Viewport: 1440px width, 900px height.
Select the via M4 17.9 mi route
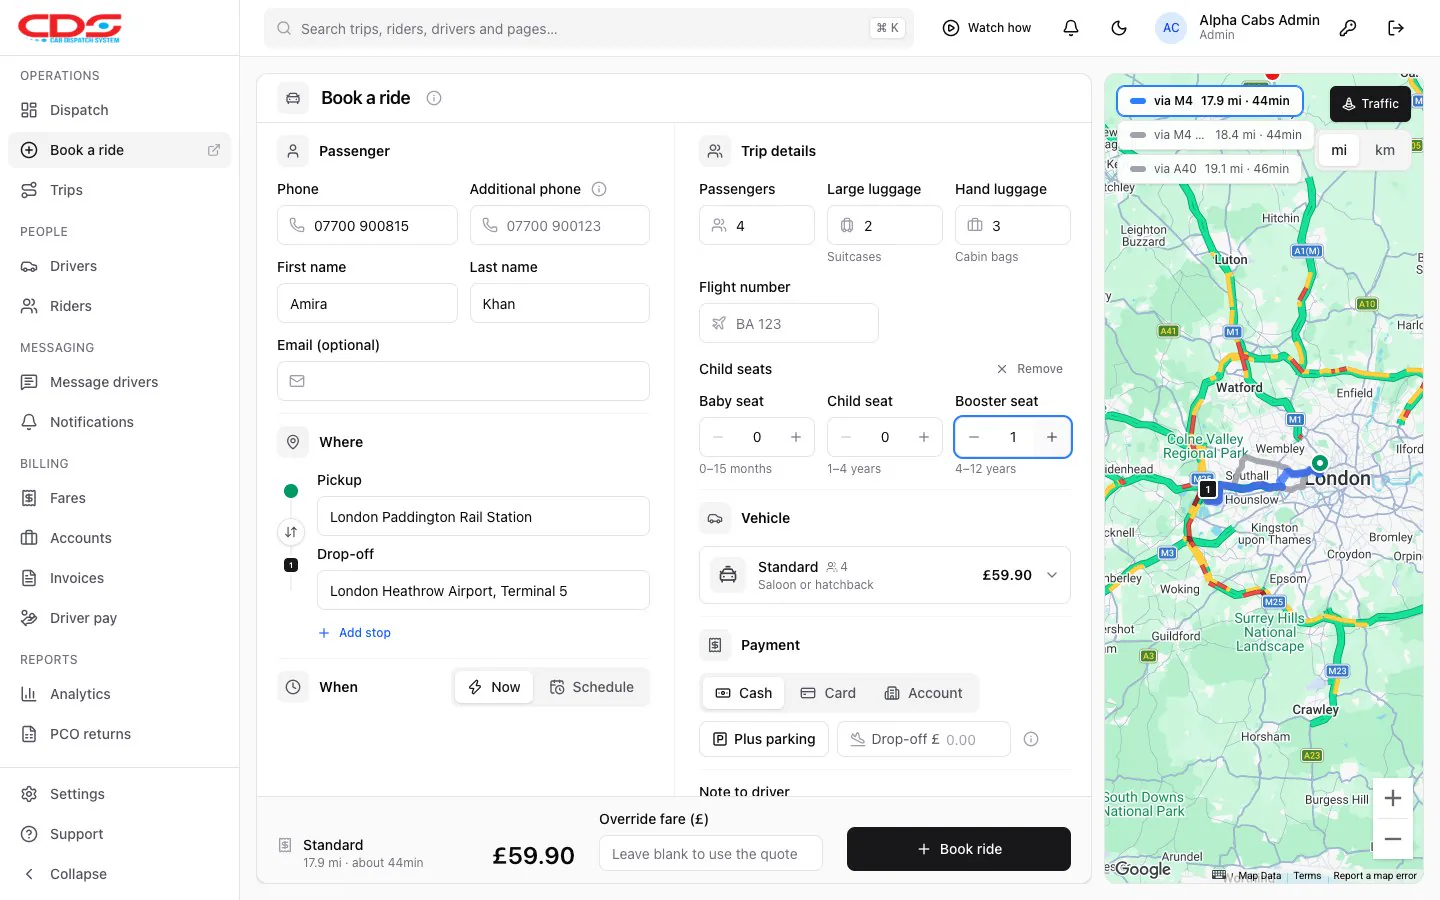point(1210,101)
